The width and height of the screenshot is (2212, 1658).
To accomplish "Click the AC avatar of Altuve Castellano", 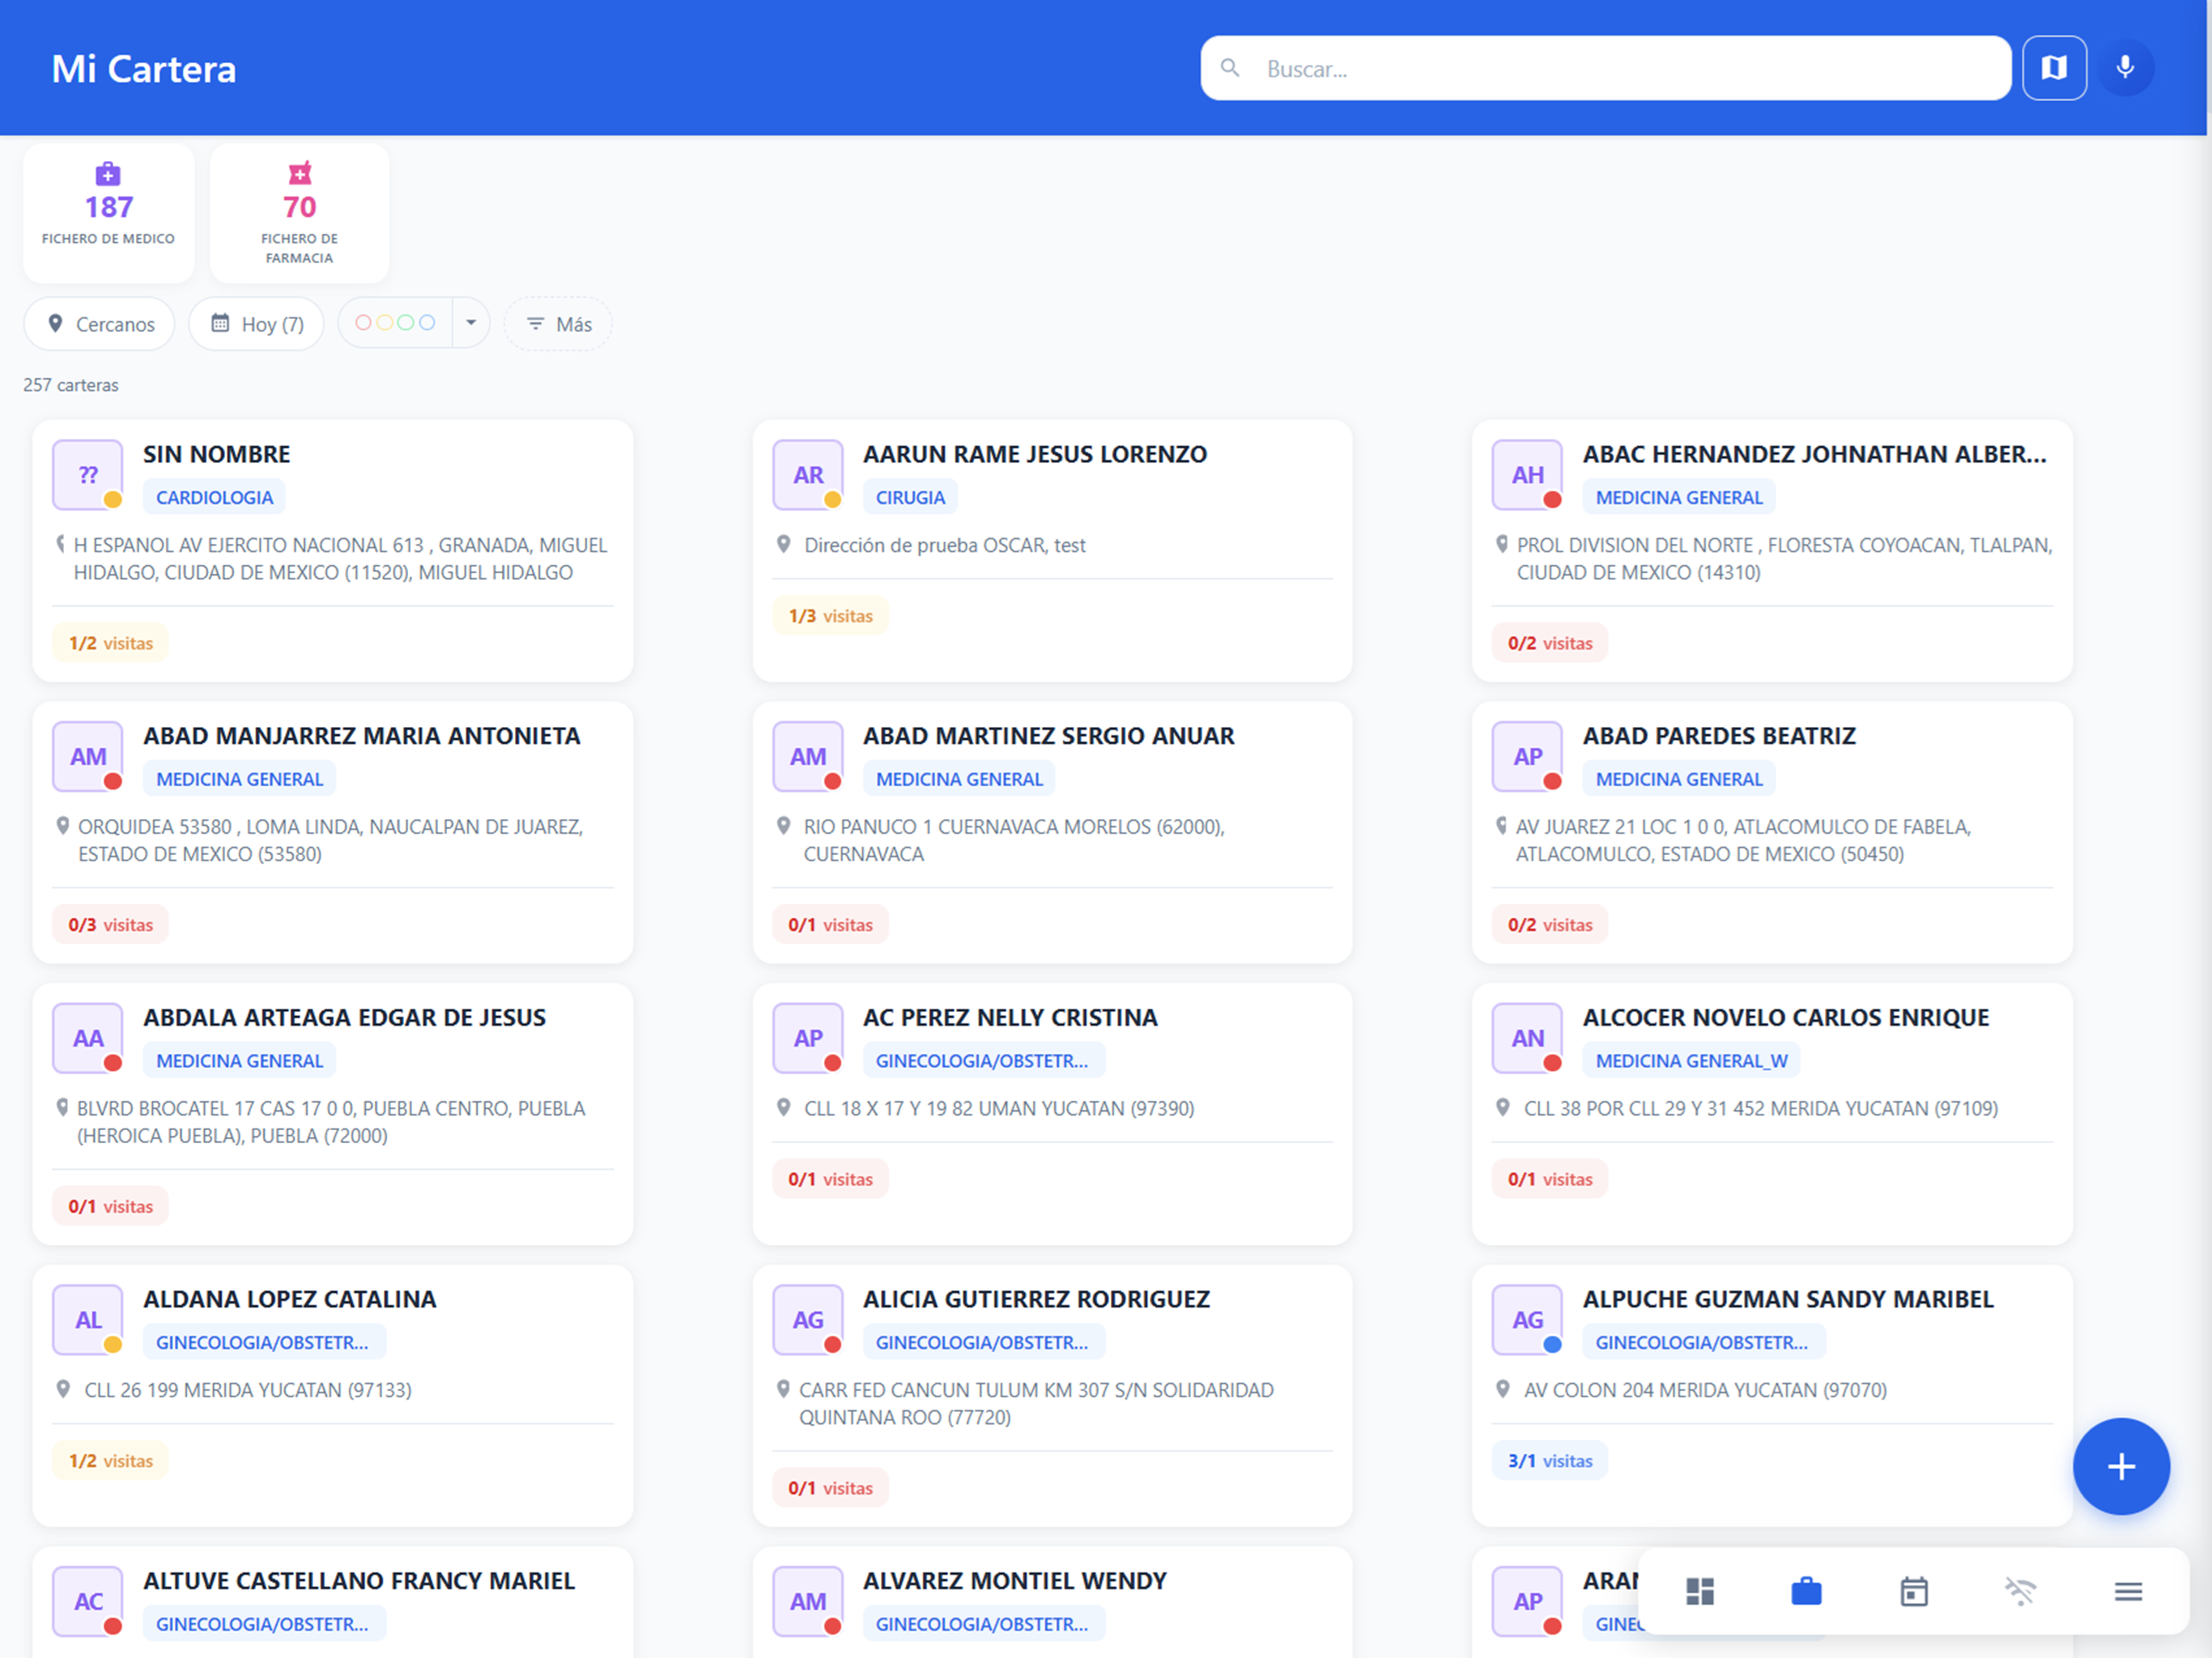I will 88,1601.
